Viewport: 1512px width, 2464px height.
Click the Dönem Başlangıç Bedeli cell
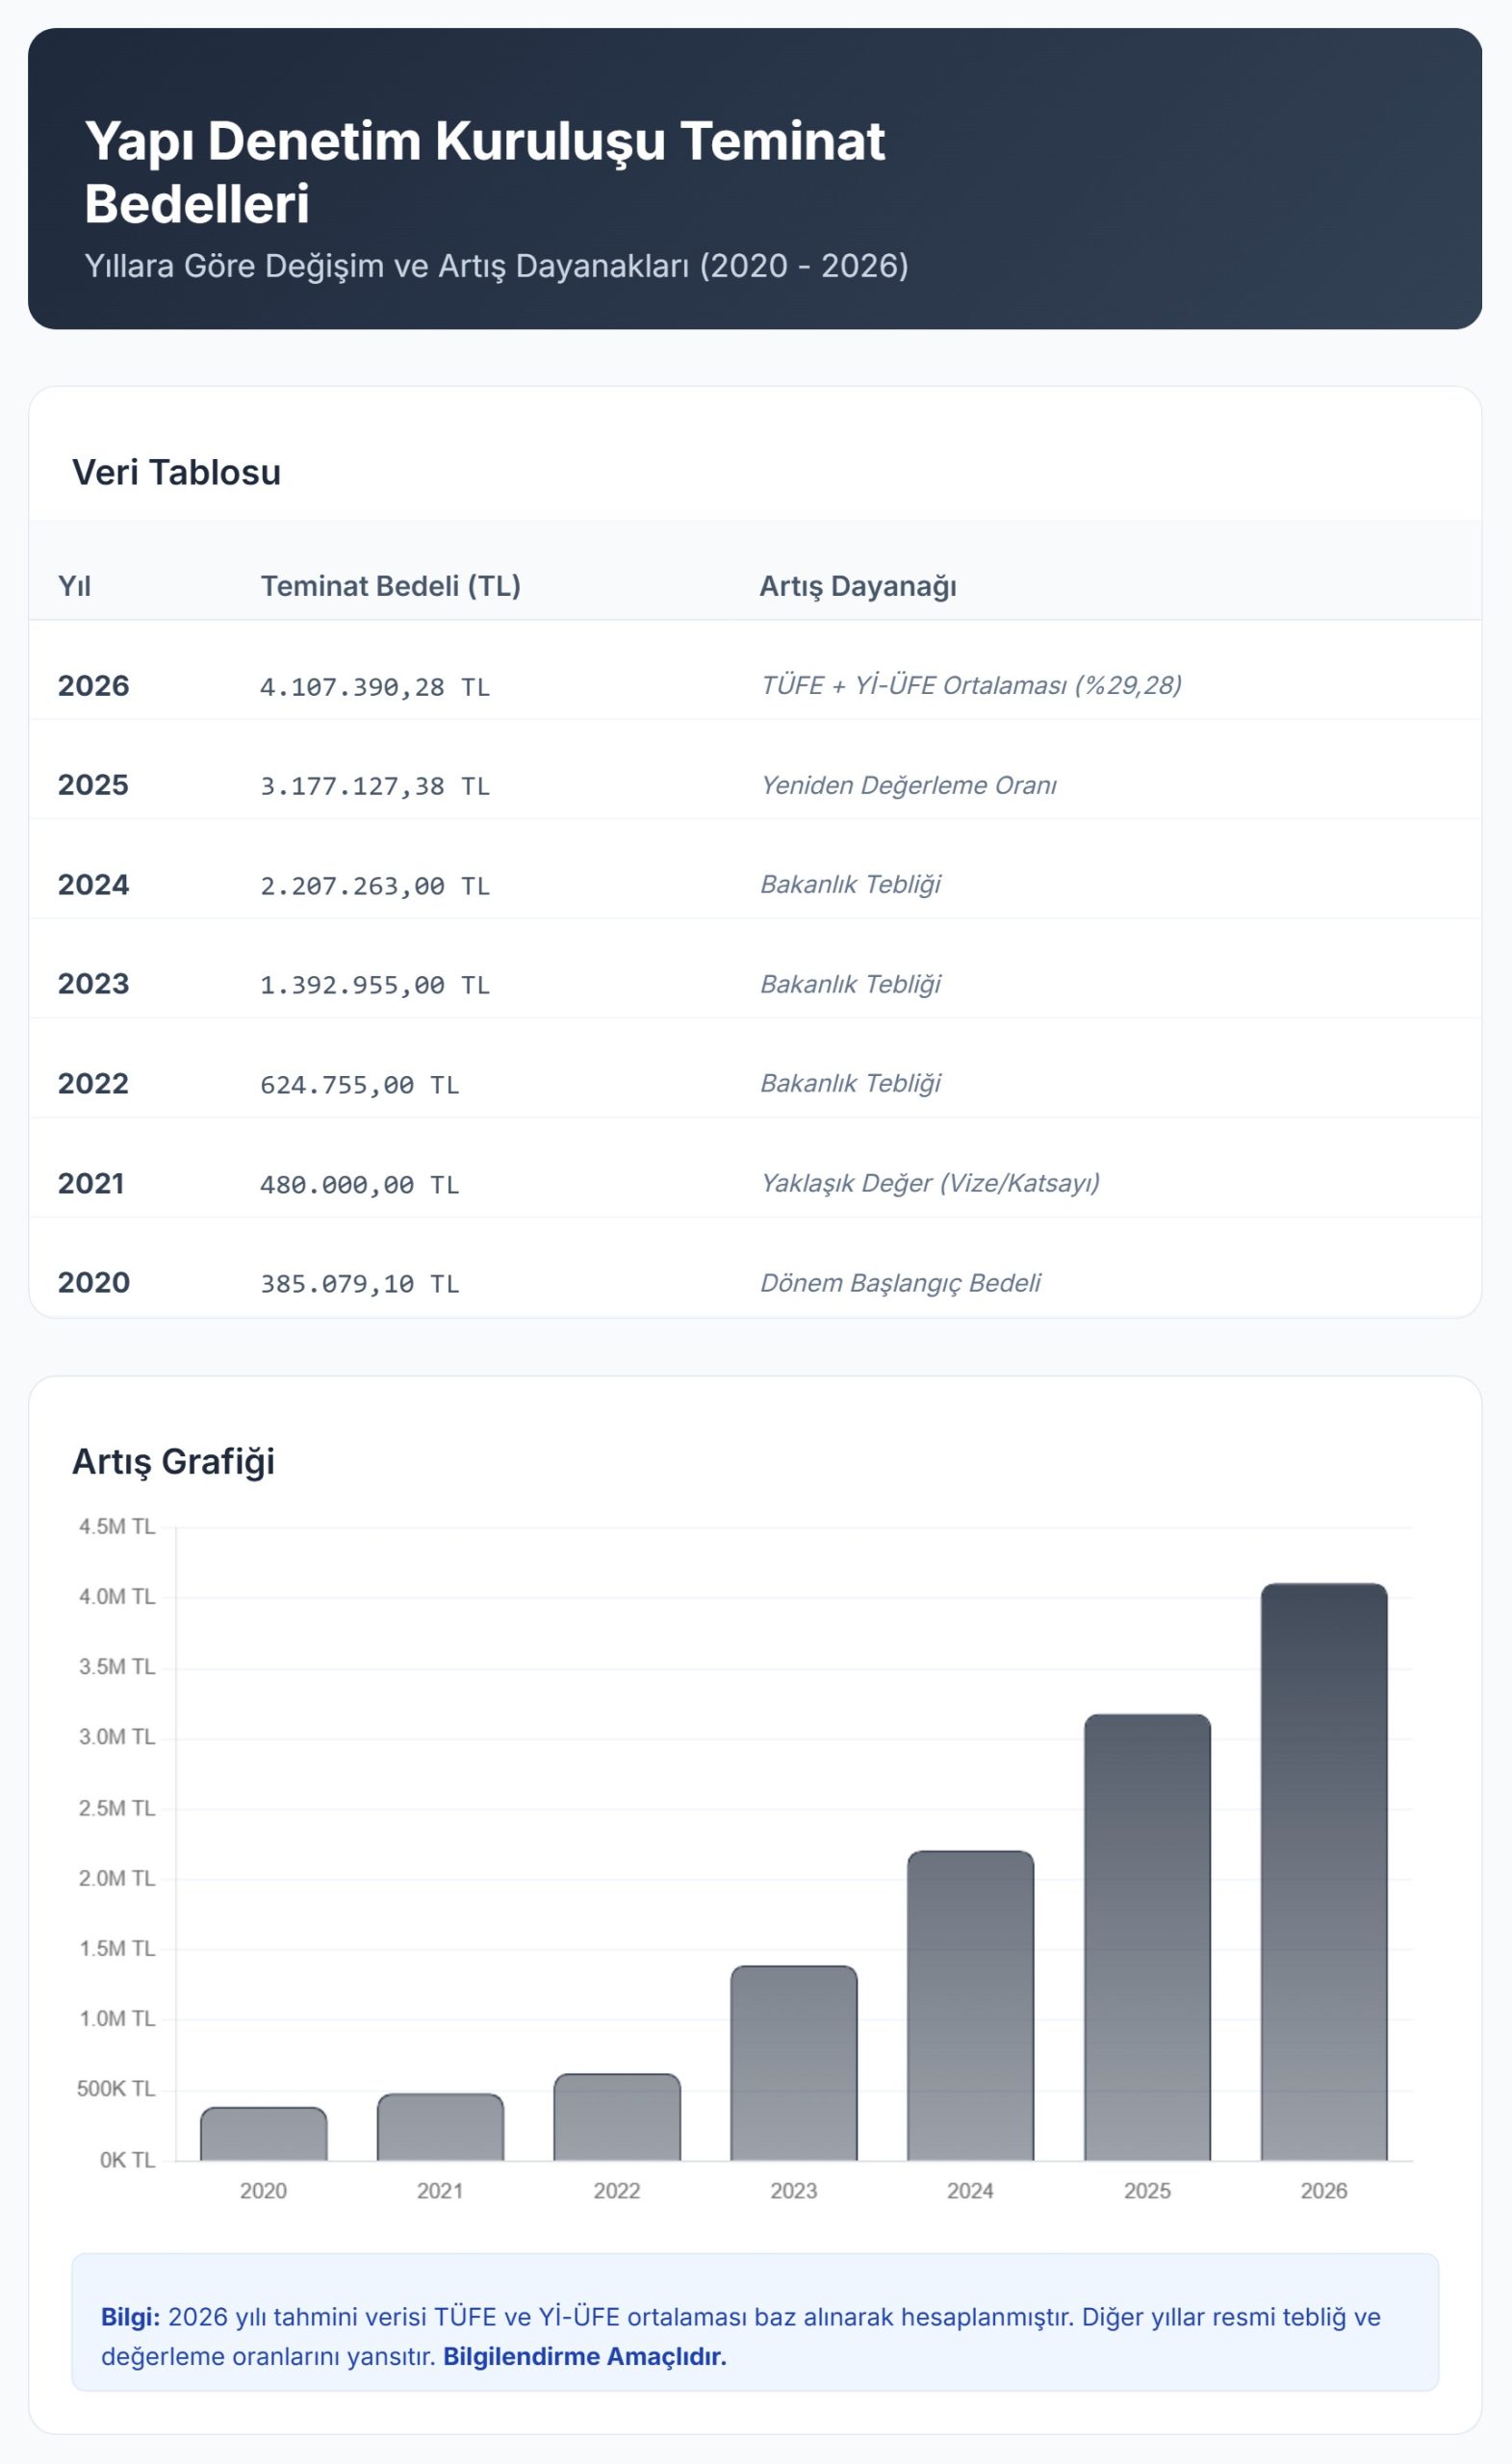[x=900, y=1283]
